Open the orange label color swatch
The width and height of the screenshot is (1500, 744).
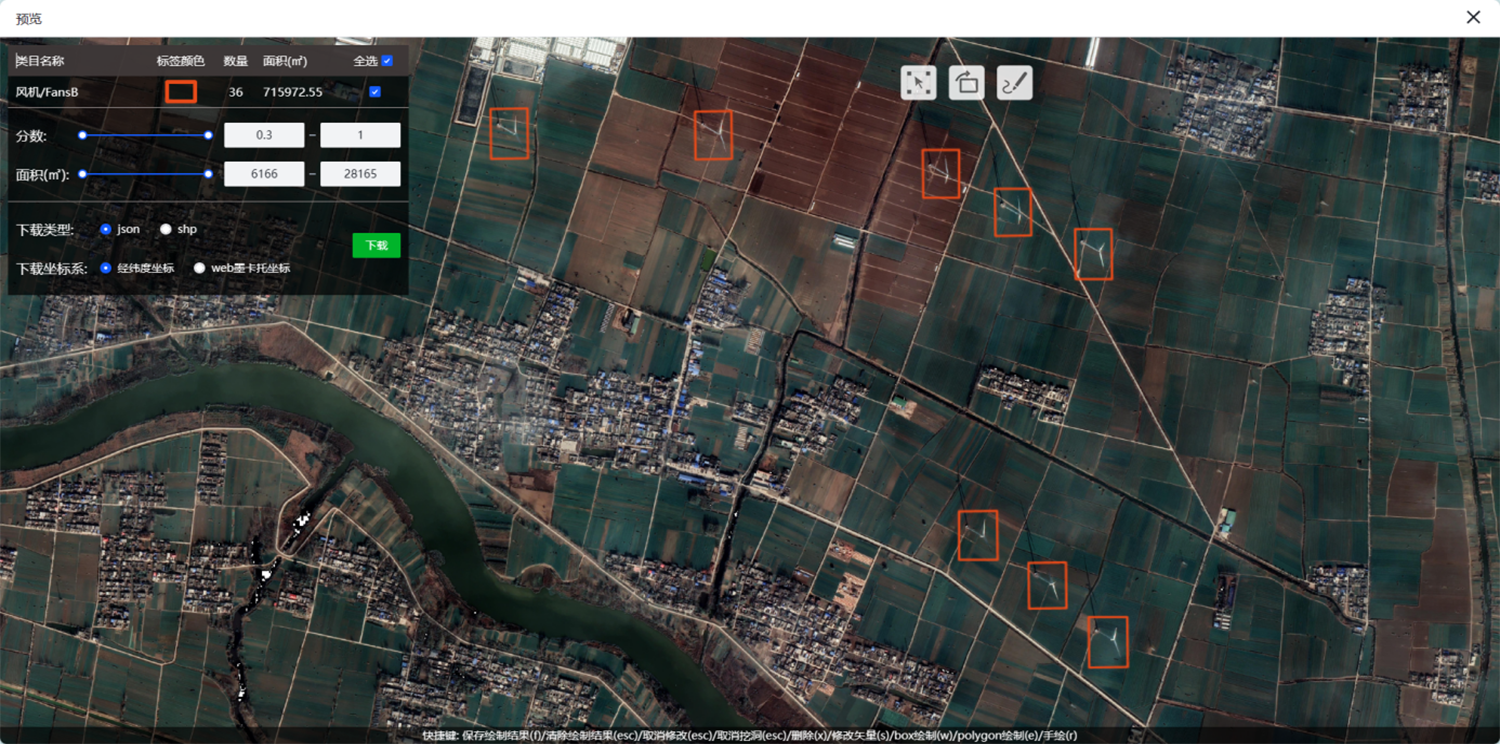point(181,92)
